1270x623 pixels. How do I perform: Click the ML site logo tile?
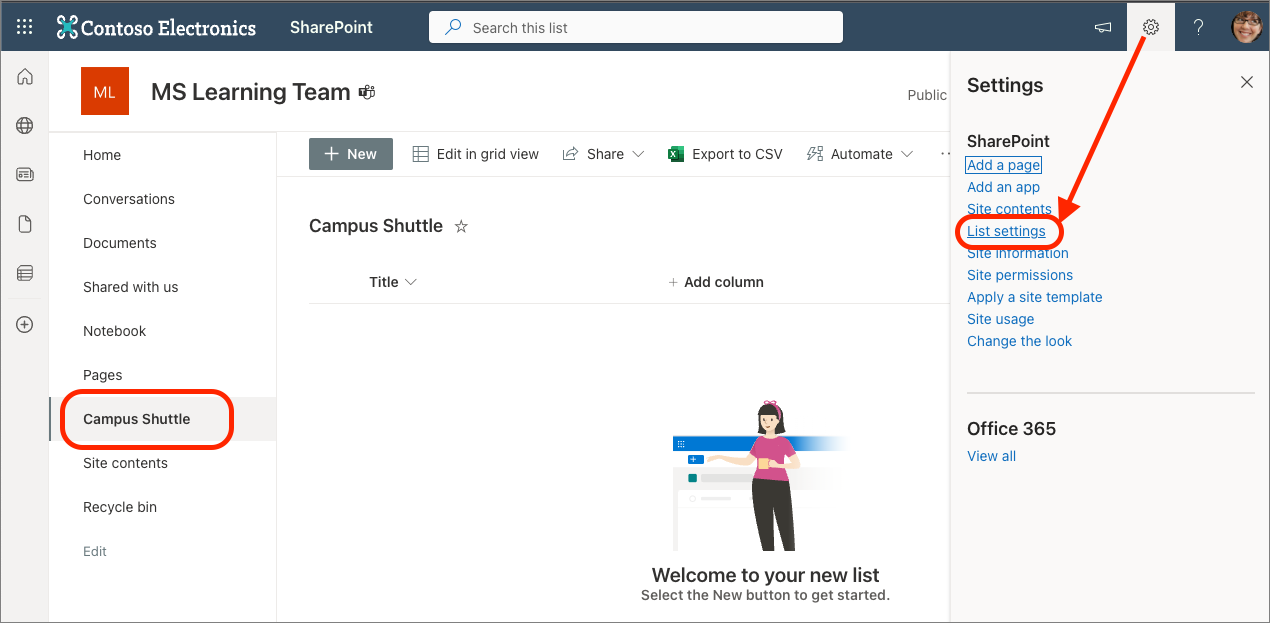(105, 92)
